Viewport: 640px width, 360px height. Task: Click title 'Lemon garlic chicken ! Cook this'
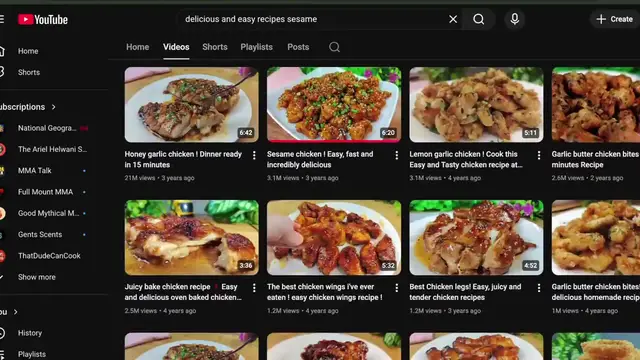463,154
